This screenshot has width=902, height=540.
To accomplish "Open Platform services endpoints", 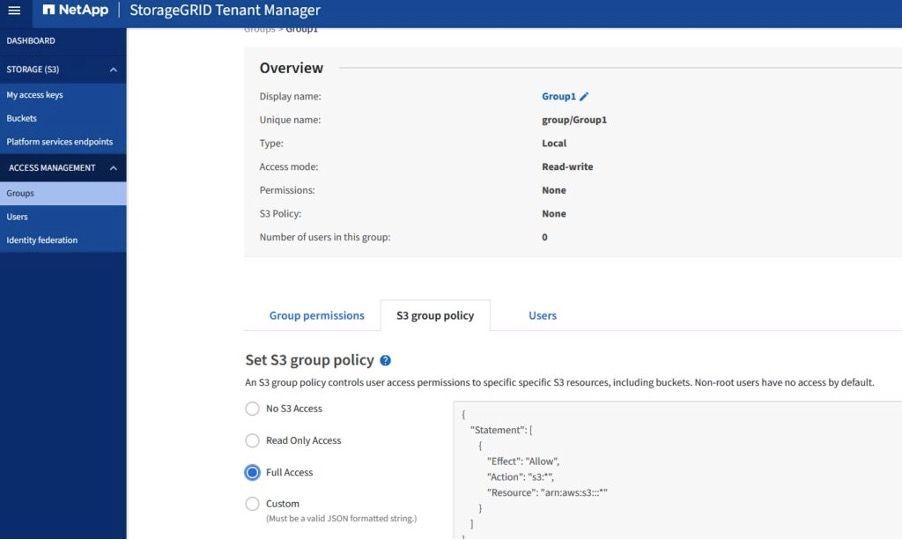I will point(59,142).
